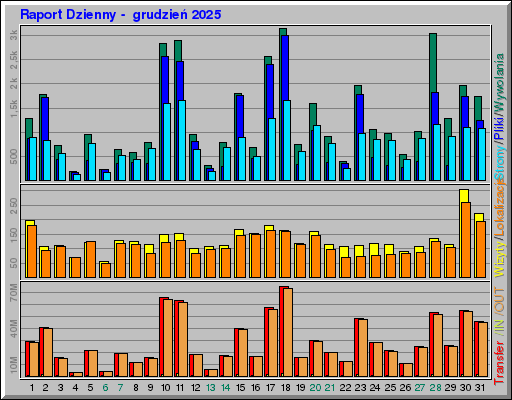Click day label '8' on the x-axis
The height and width of the screenshot is (400, 512).
pos(136,388)
